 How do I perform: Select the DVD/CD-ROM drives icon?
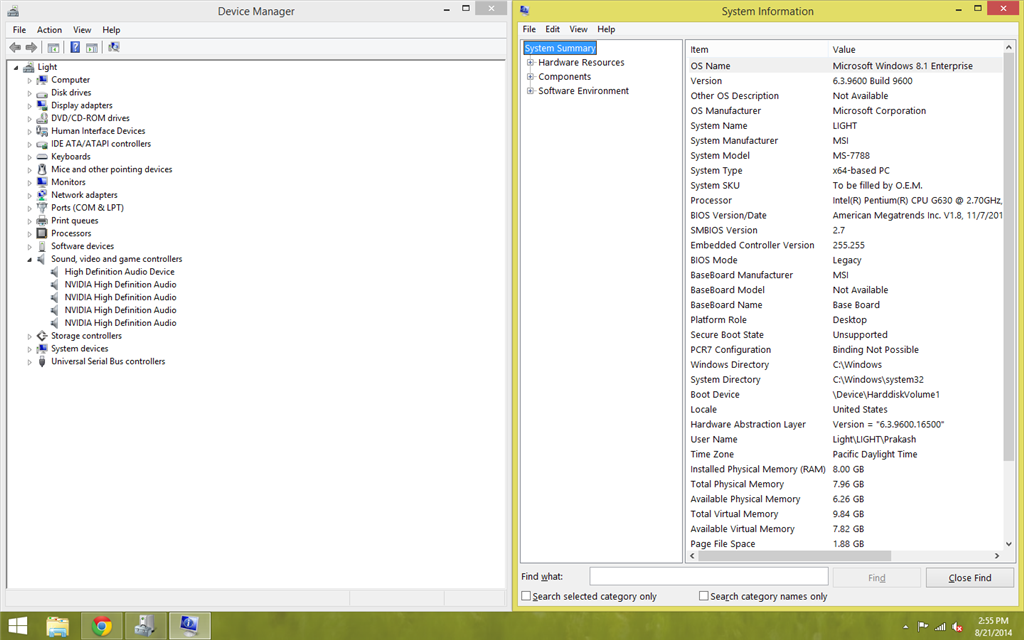coord(42,118)
